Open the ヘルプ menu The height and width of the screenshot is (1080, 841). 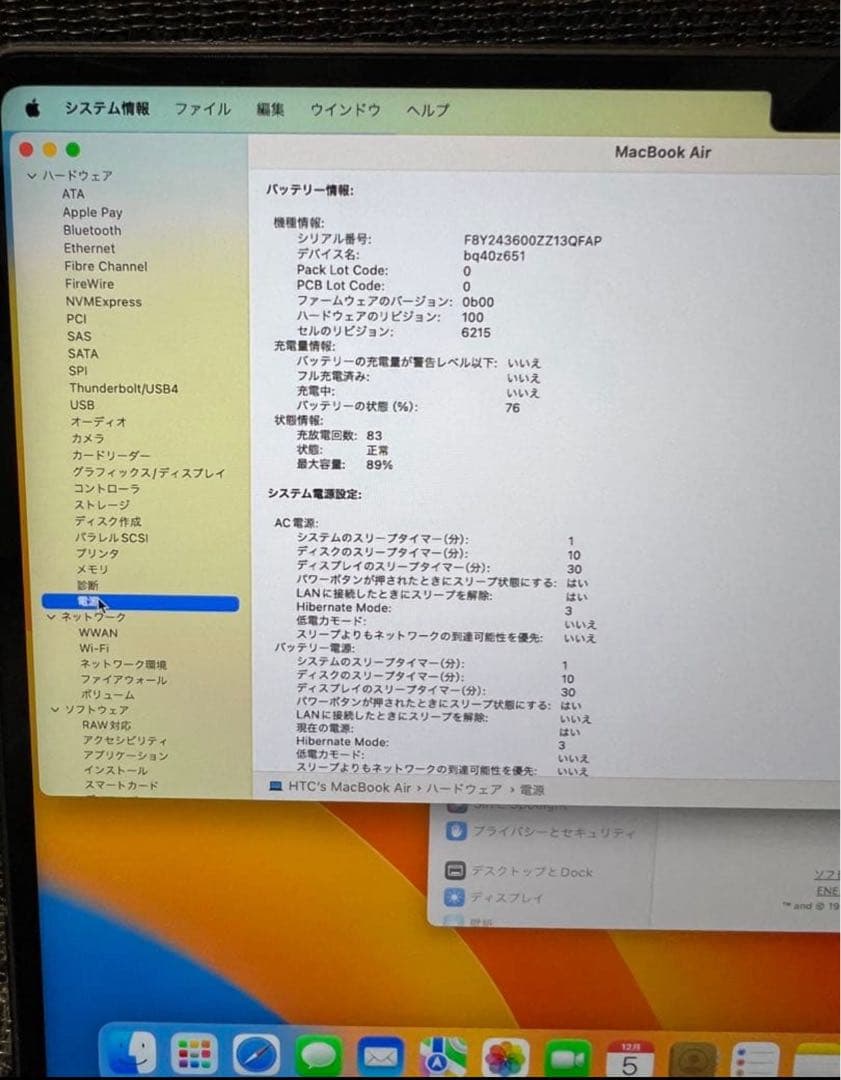[426, 110]
